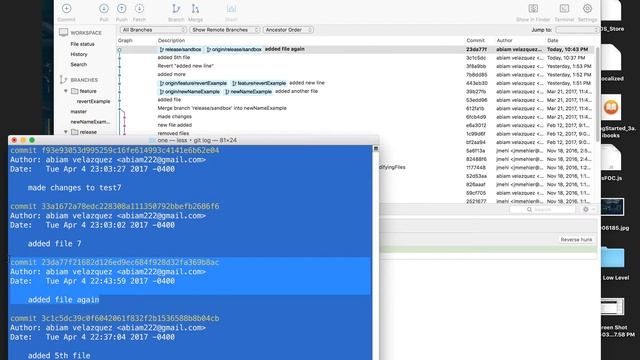Image resolution: width=640 pixels, height=360 pixels.
Task: Click 'added 5th file' line in terminal
Action: click(59, 356)
